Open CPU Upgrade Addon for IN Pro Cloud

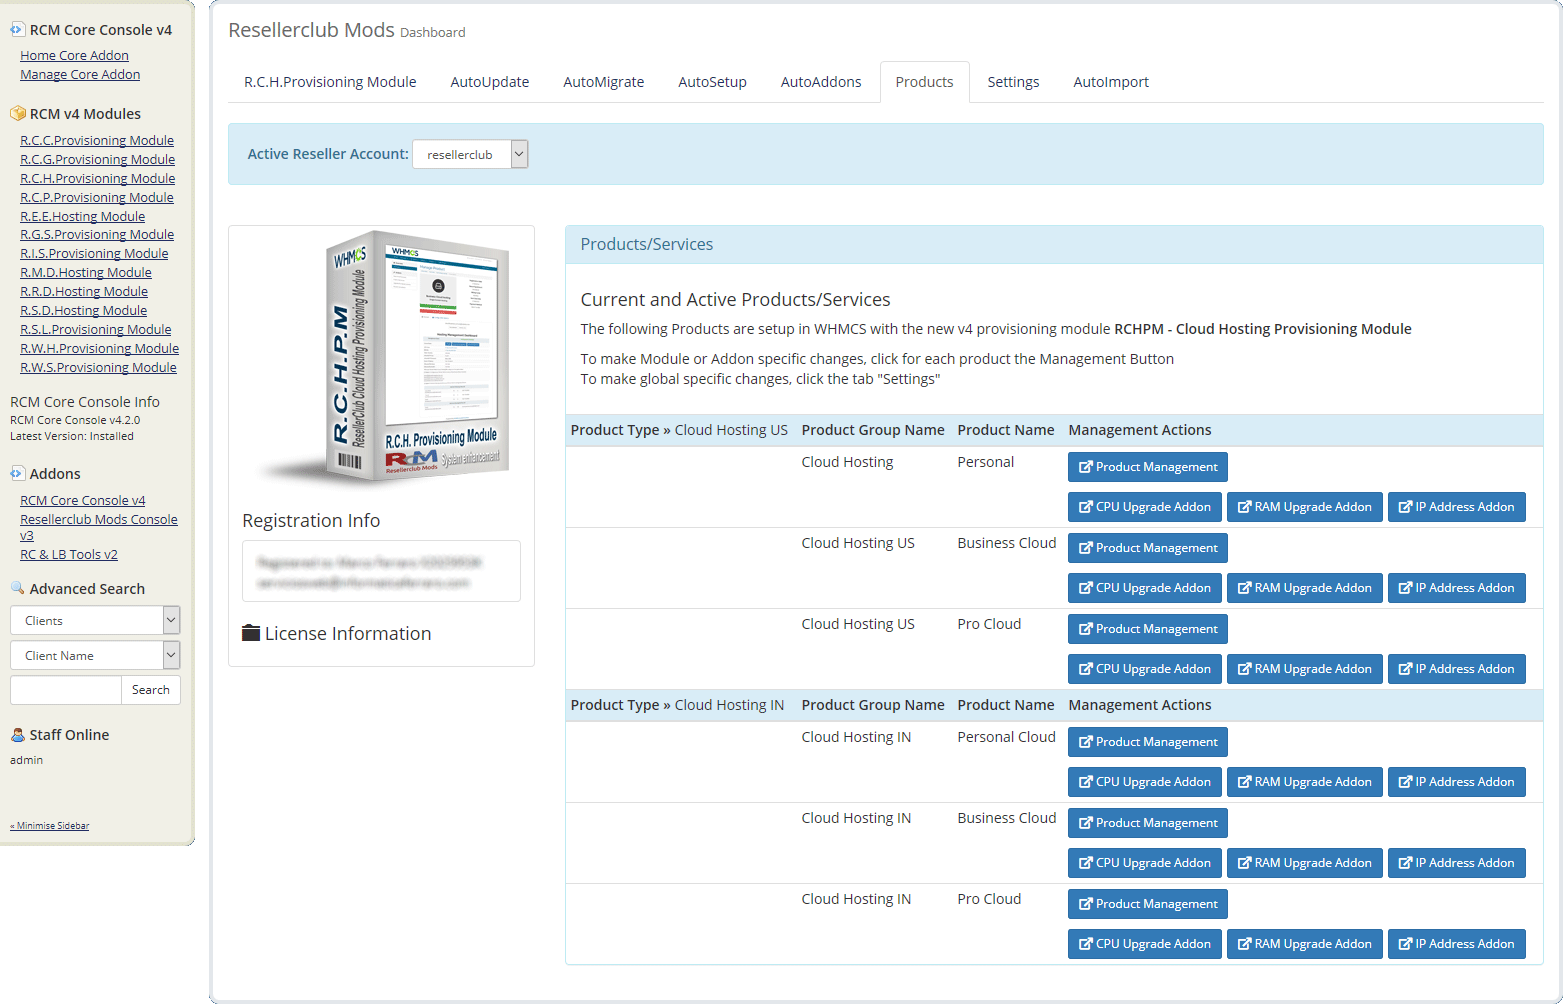(x=1144, y=944)
